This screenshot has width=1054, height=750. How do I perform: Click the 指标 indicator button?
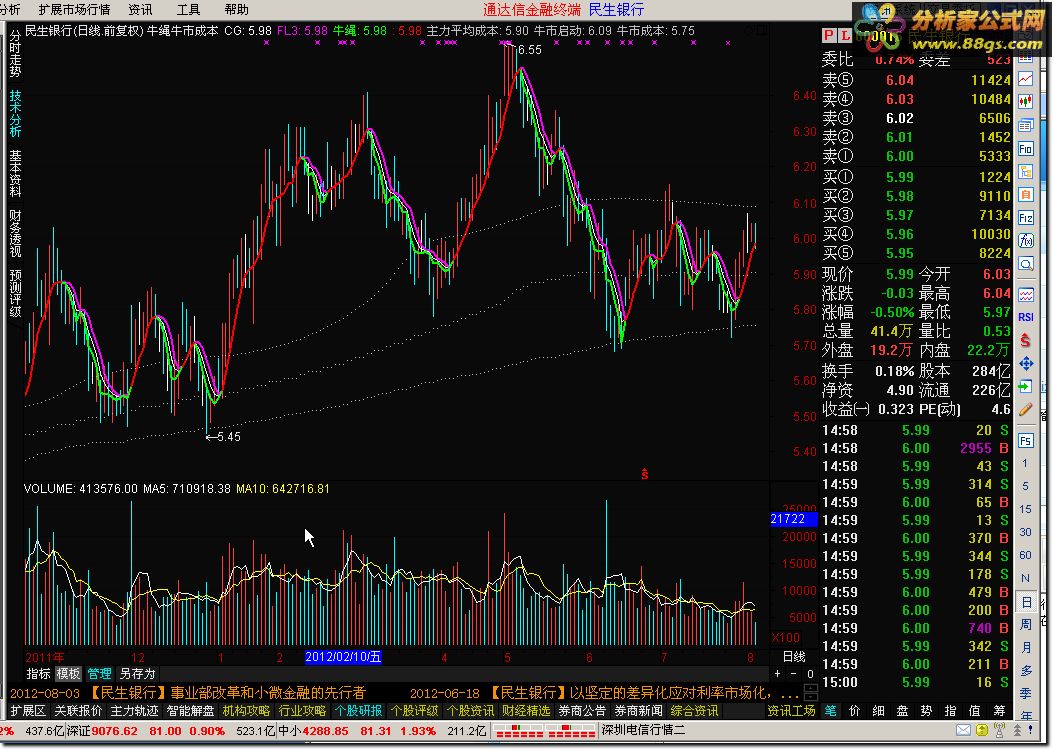[38, 673]
